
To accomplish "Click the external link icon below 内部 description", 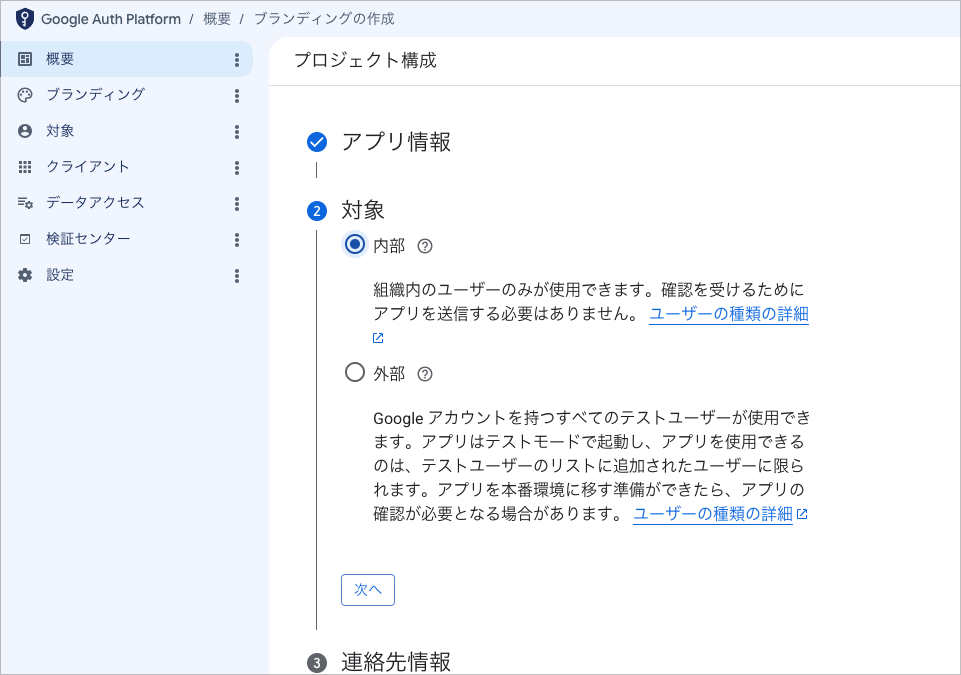I will tap(378, 338).
